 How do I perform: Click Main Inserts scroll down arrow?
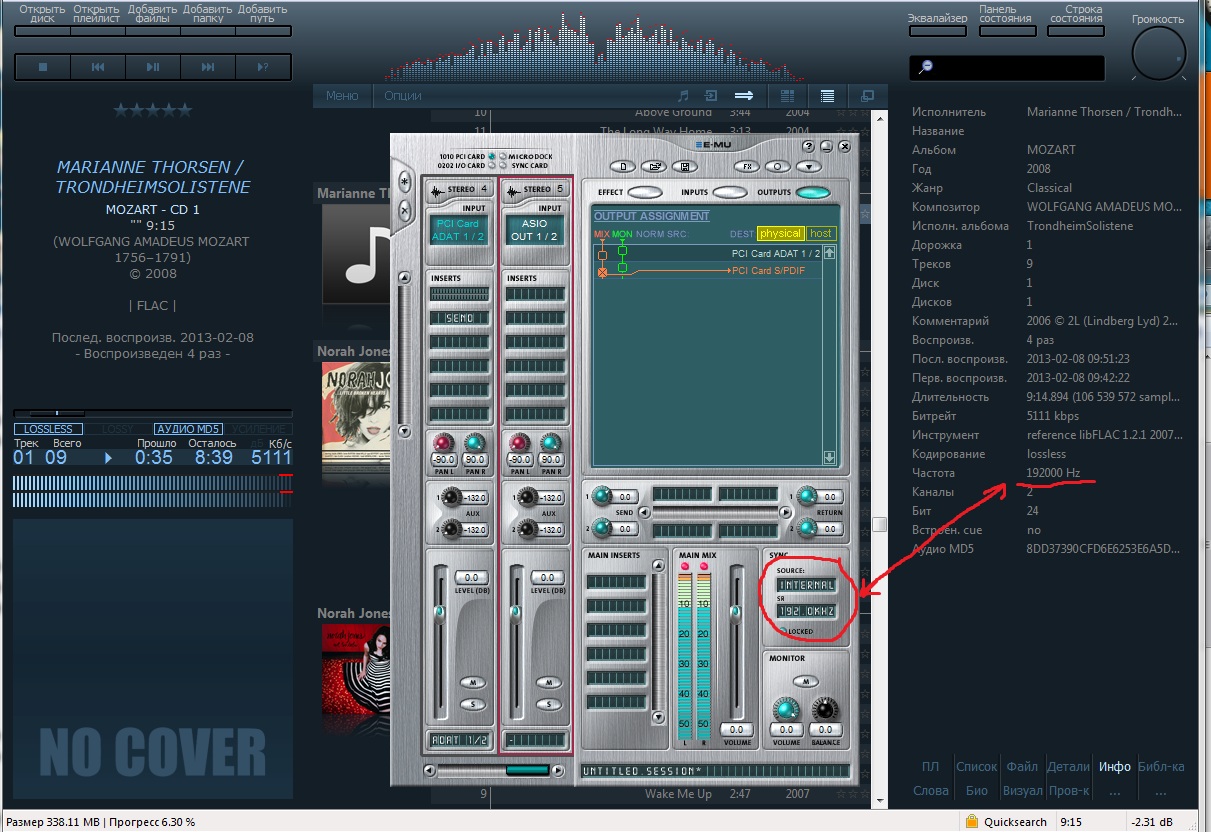coord(657,717)
